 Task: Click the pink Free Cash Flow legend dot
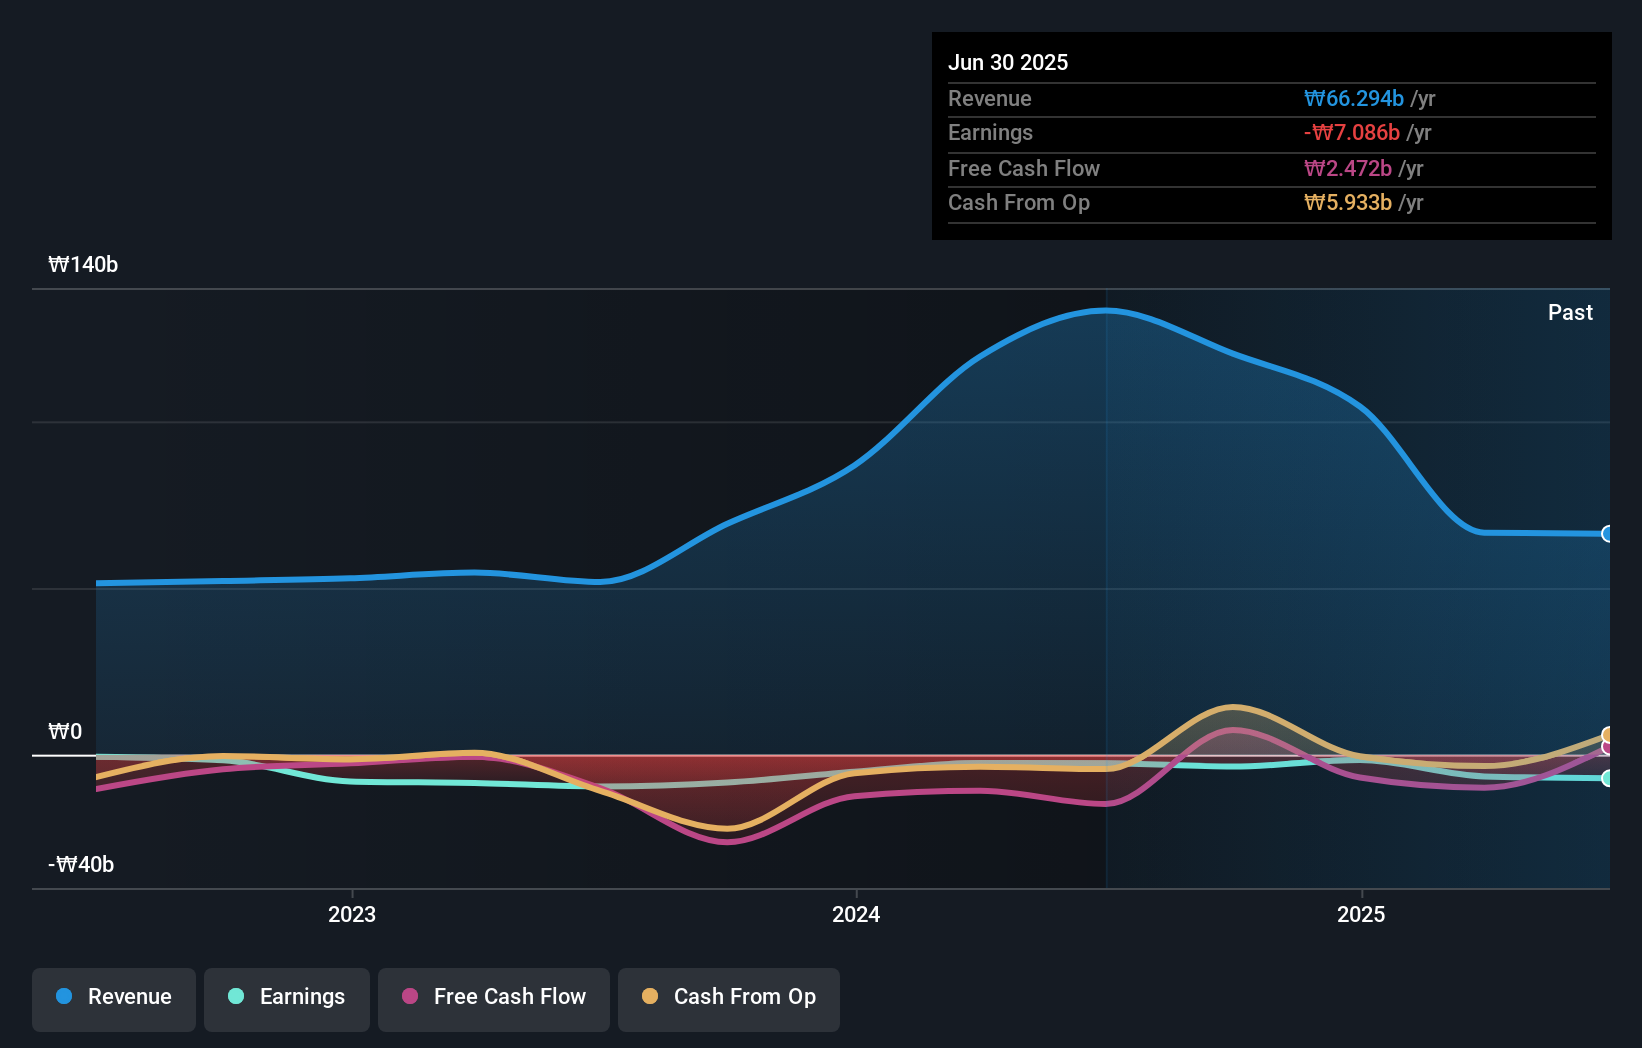410,996
